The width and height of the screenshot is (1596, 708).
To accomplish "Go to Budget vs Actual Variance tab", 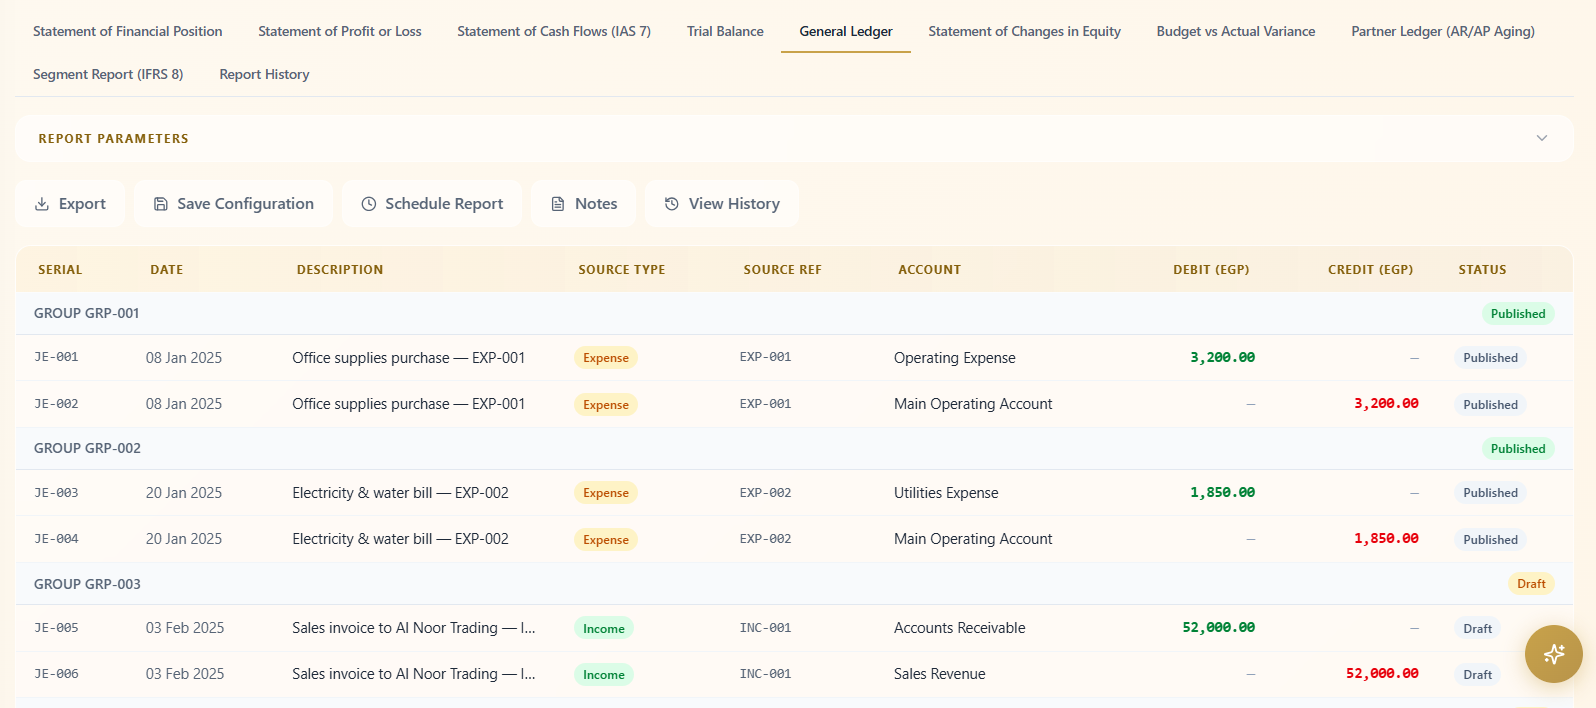I will coord(1236,31).
